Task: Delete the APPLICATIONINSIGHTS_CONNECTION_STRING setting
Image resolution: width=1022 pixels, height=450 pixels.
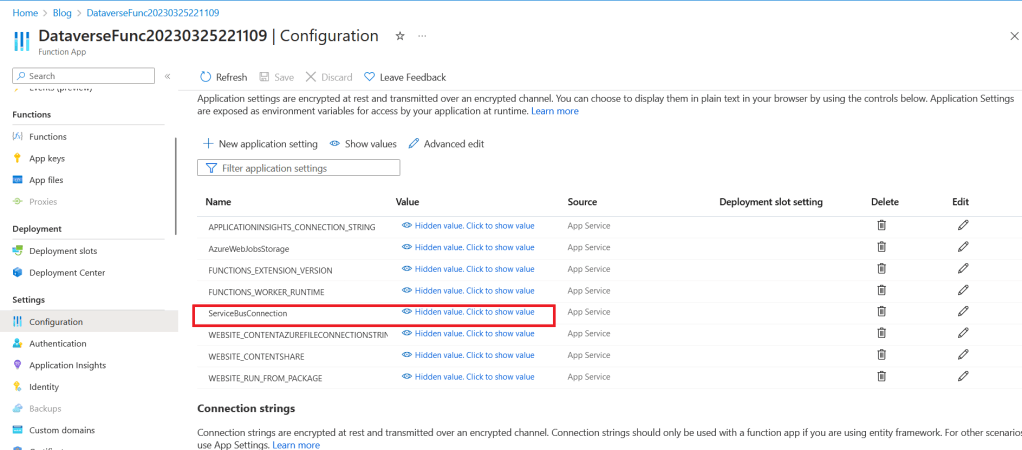Action: click(x=881, y=226)
